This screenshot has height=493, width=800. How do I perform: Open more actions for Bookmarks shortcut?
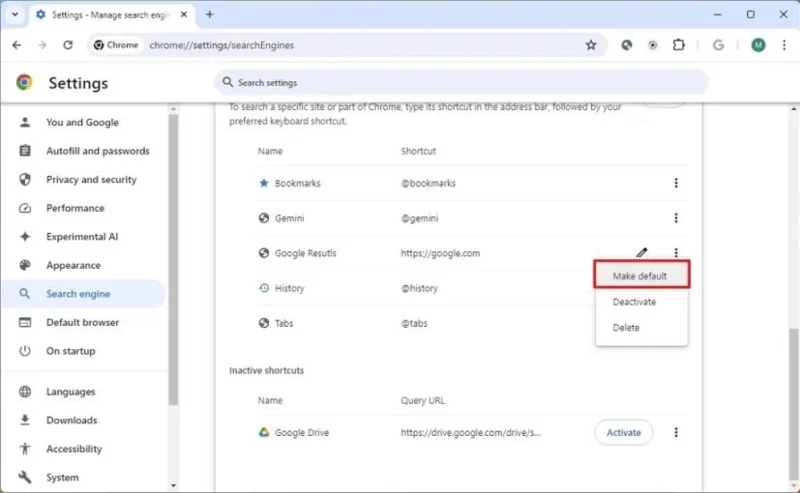(676, 183)
